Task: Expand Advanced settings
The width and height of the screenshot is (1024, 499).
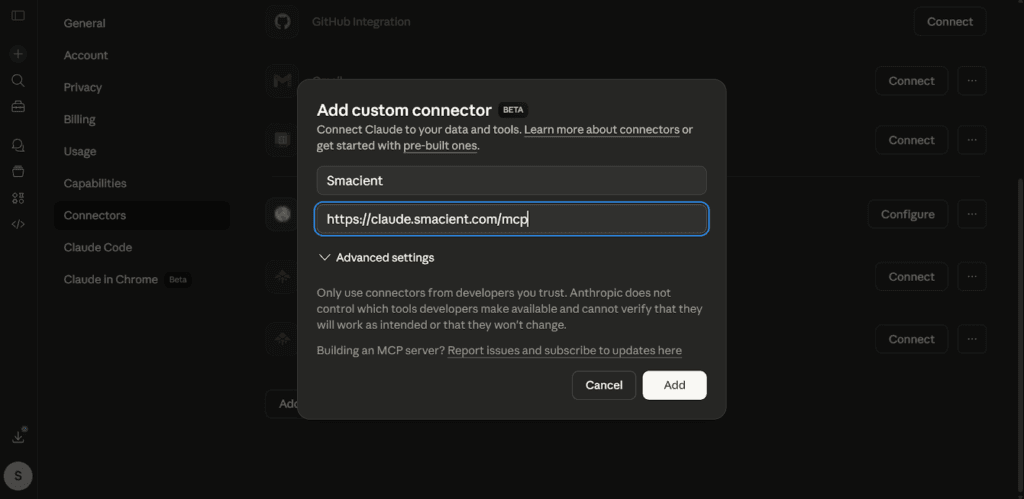Action: click(x=376, y=258)
